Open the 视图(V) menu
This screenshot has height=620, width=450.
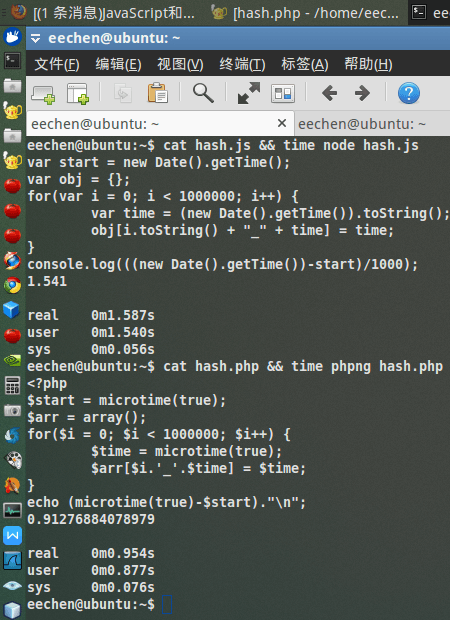tap(180, 64)
